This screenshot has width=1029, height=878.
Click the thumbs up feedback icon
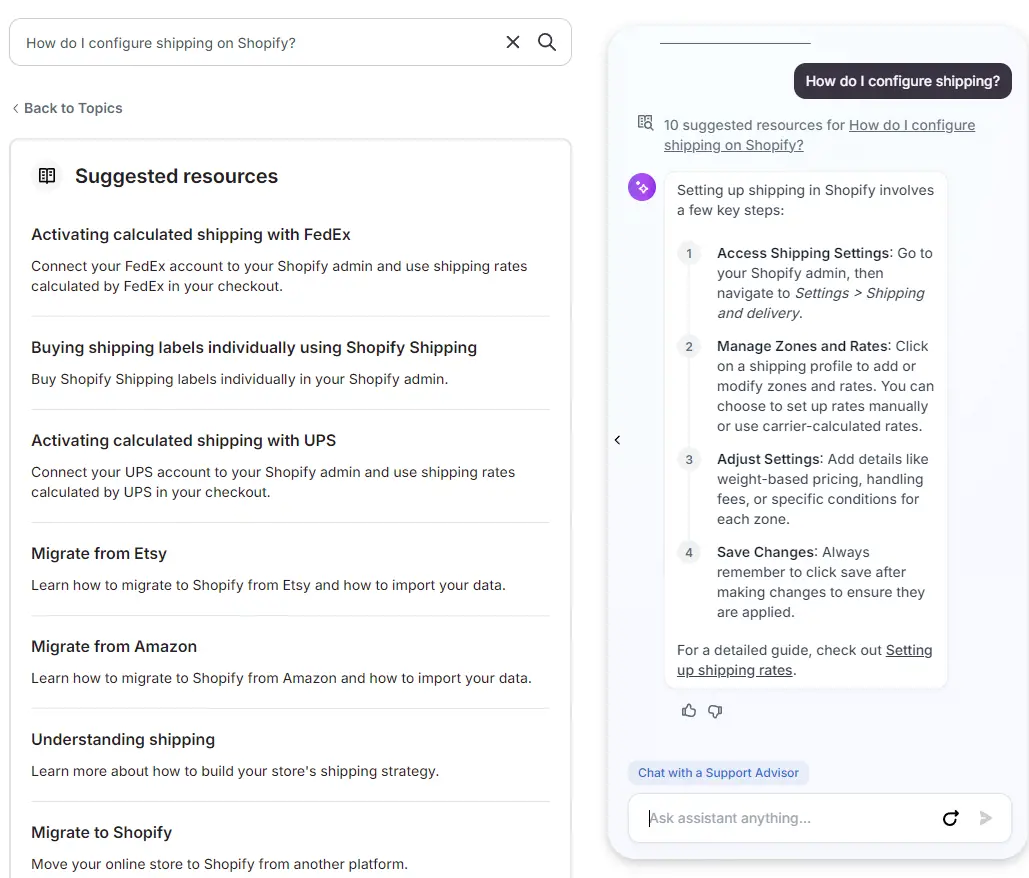coord(688,711)
